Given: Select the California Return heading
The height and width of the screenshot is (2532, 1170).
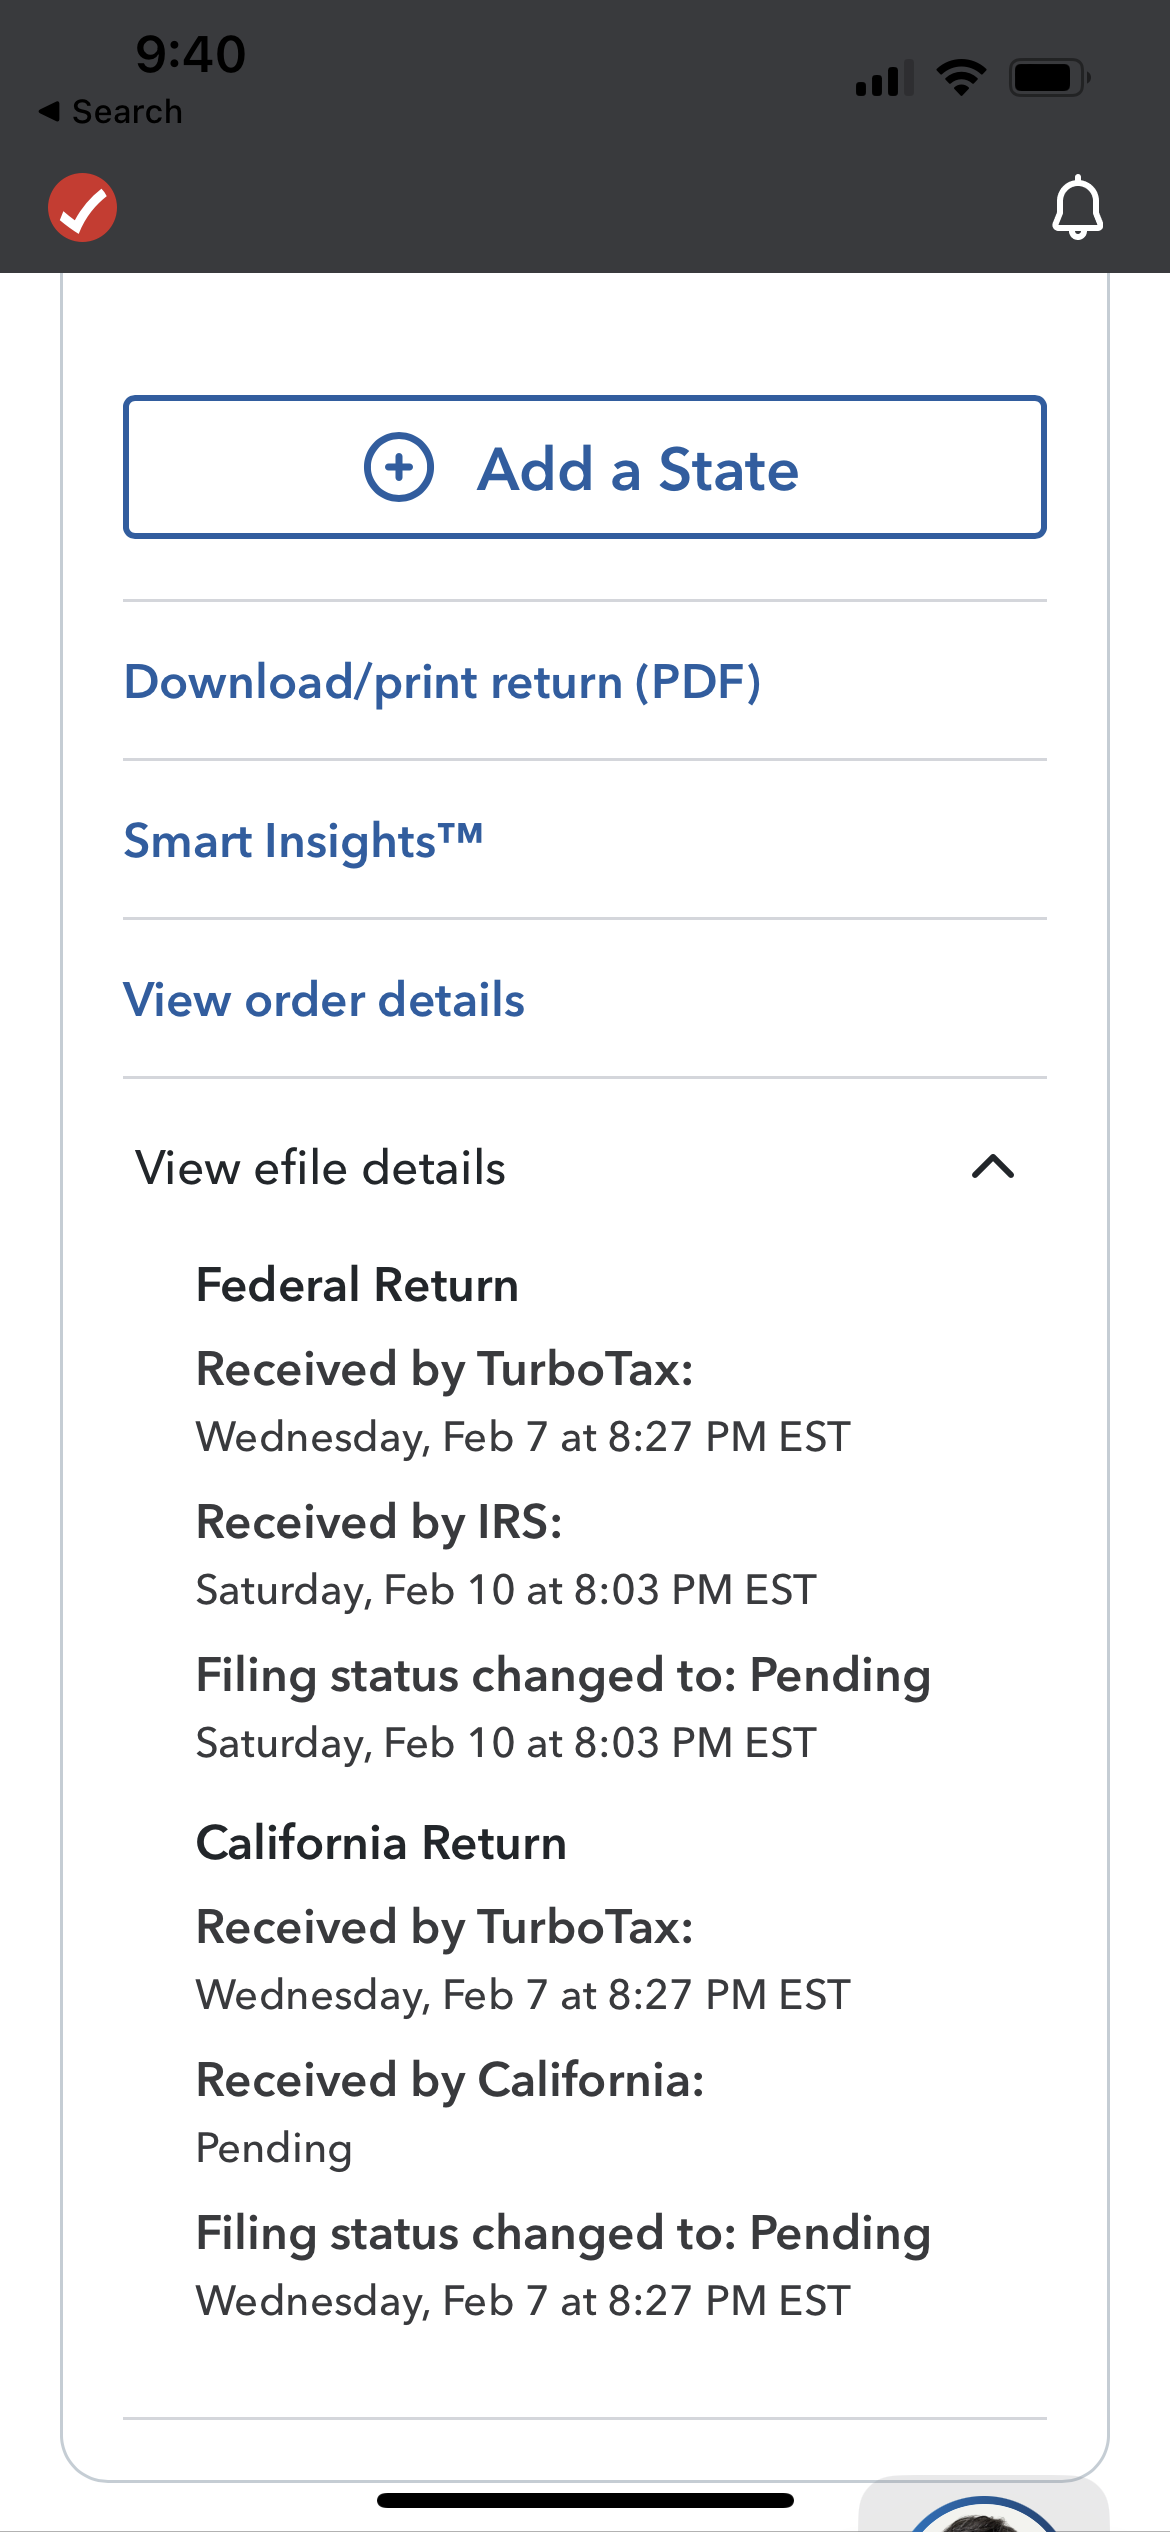Looking at the screenshot, I should pyautogui.click(x=381, y=1841).
